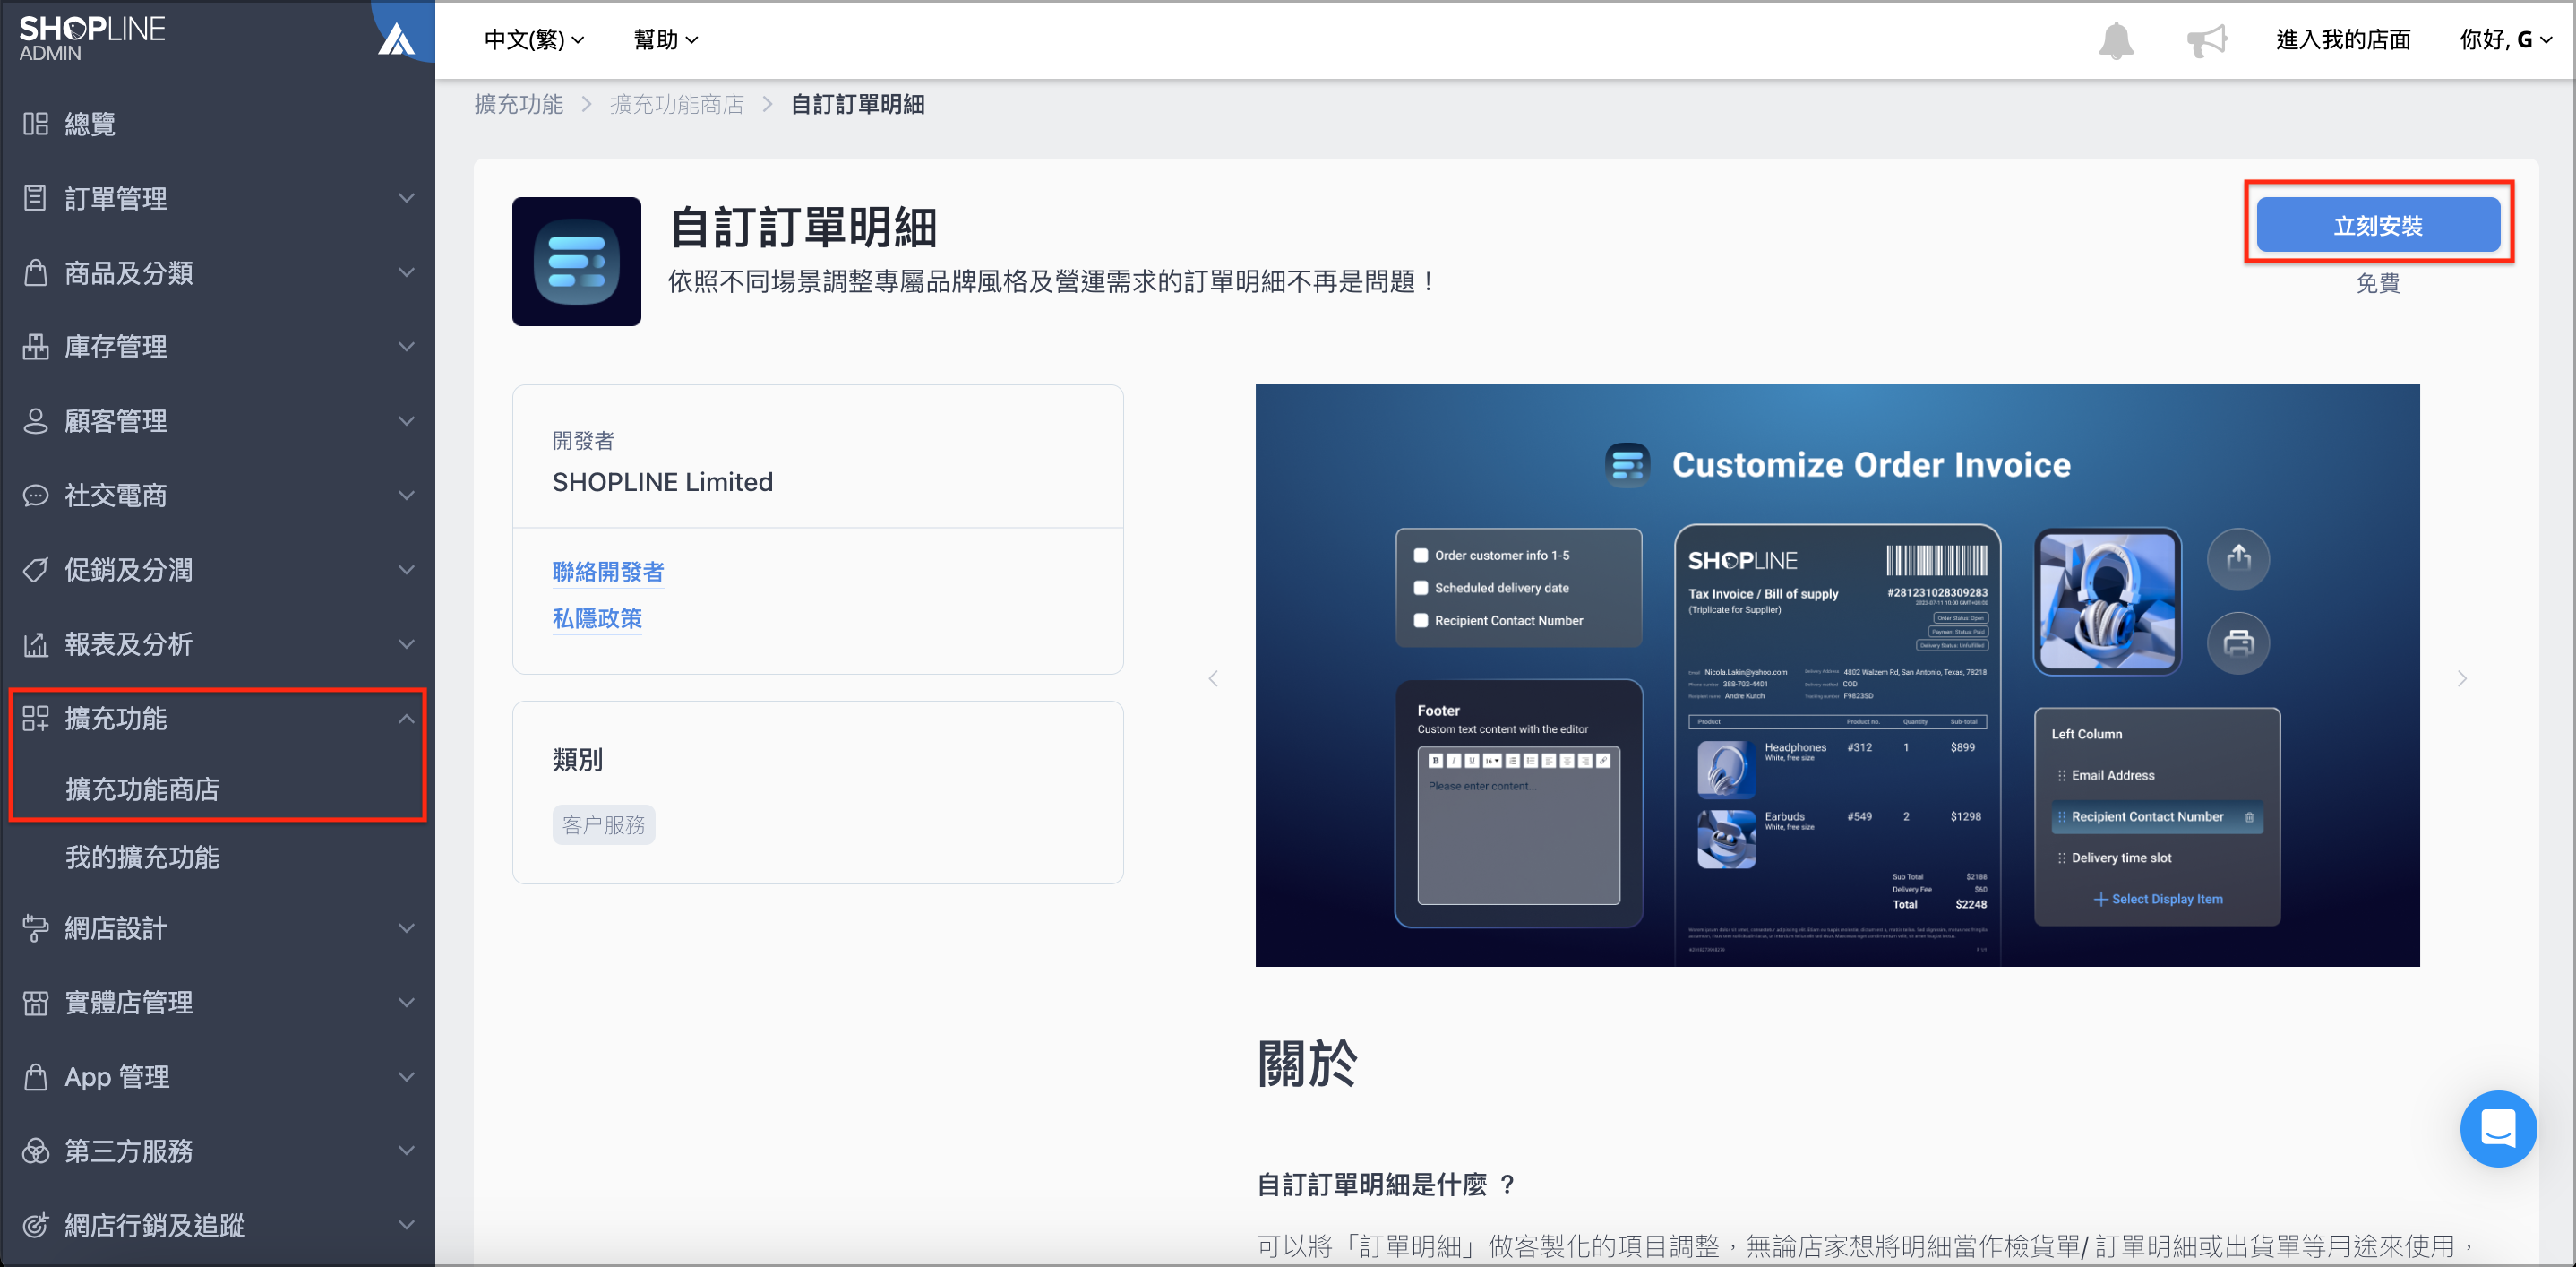Image resolution: width=2576 pixels, height=1267 pixels.
Task: Click the 實體店管理 storefront icon
Action: [36, 1002]
